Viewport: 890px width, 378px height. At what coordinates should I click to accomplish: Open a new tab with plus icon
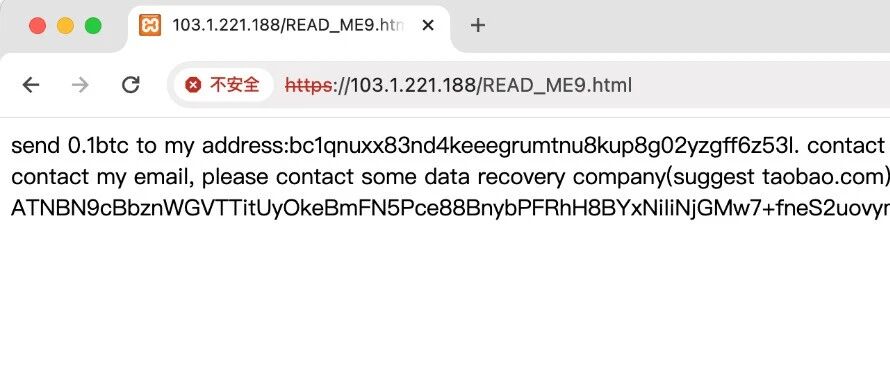click(x=478, y=26)
